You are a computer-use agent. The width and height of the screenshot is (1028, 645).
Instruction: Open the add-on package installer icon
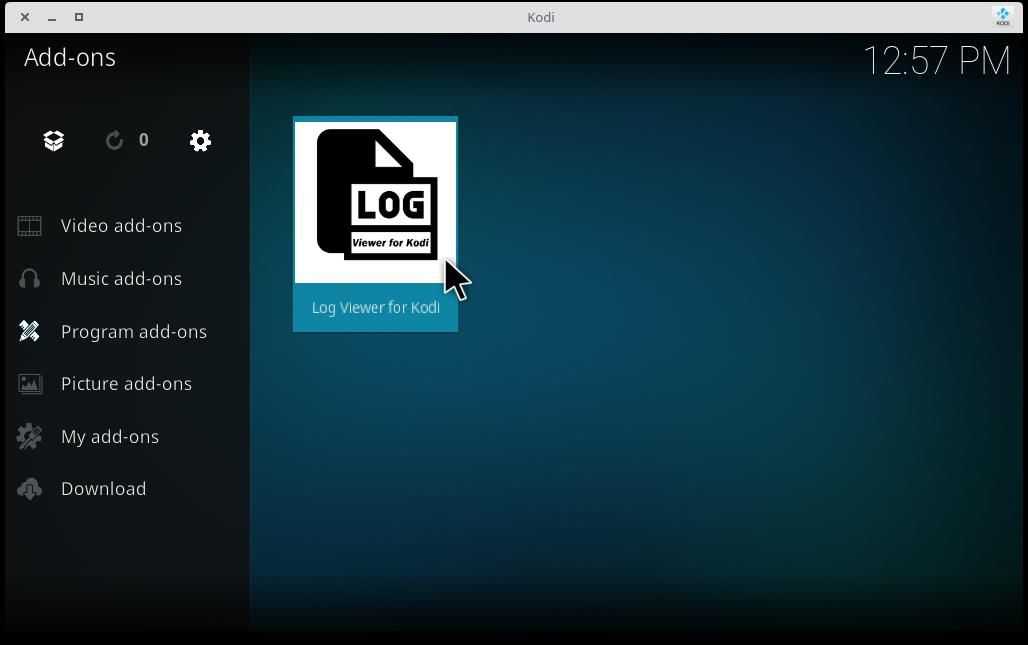point(53,140)
